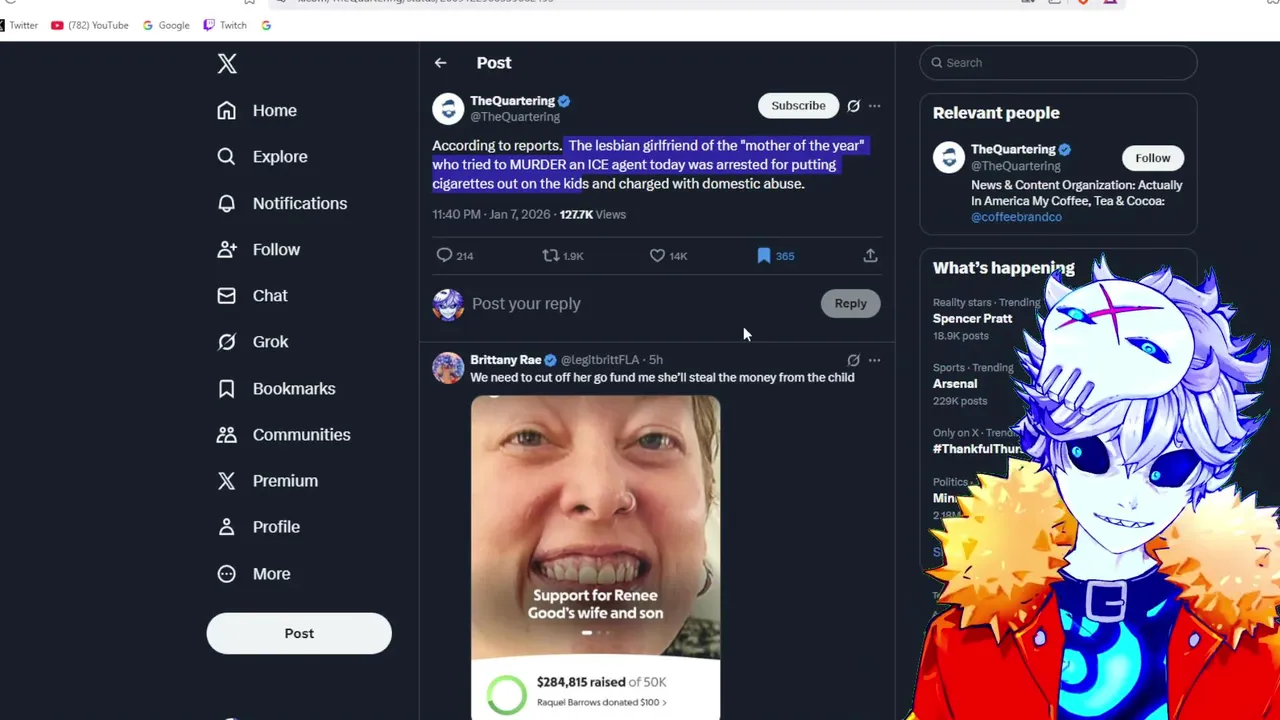Image resolution: width=1280 pixels, height=720 pixels.
Task: Open Notifications from the sidebar
Action: (x=282, y=203)
